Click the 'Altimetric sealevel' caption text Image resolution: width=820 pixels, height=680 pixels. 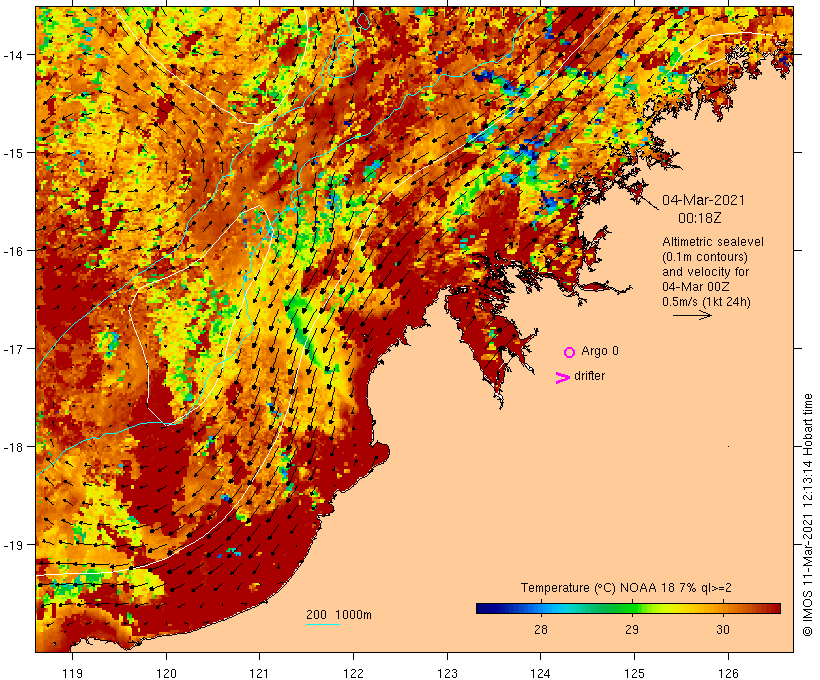click(x=713, y=242)
